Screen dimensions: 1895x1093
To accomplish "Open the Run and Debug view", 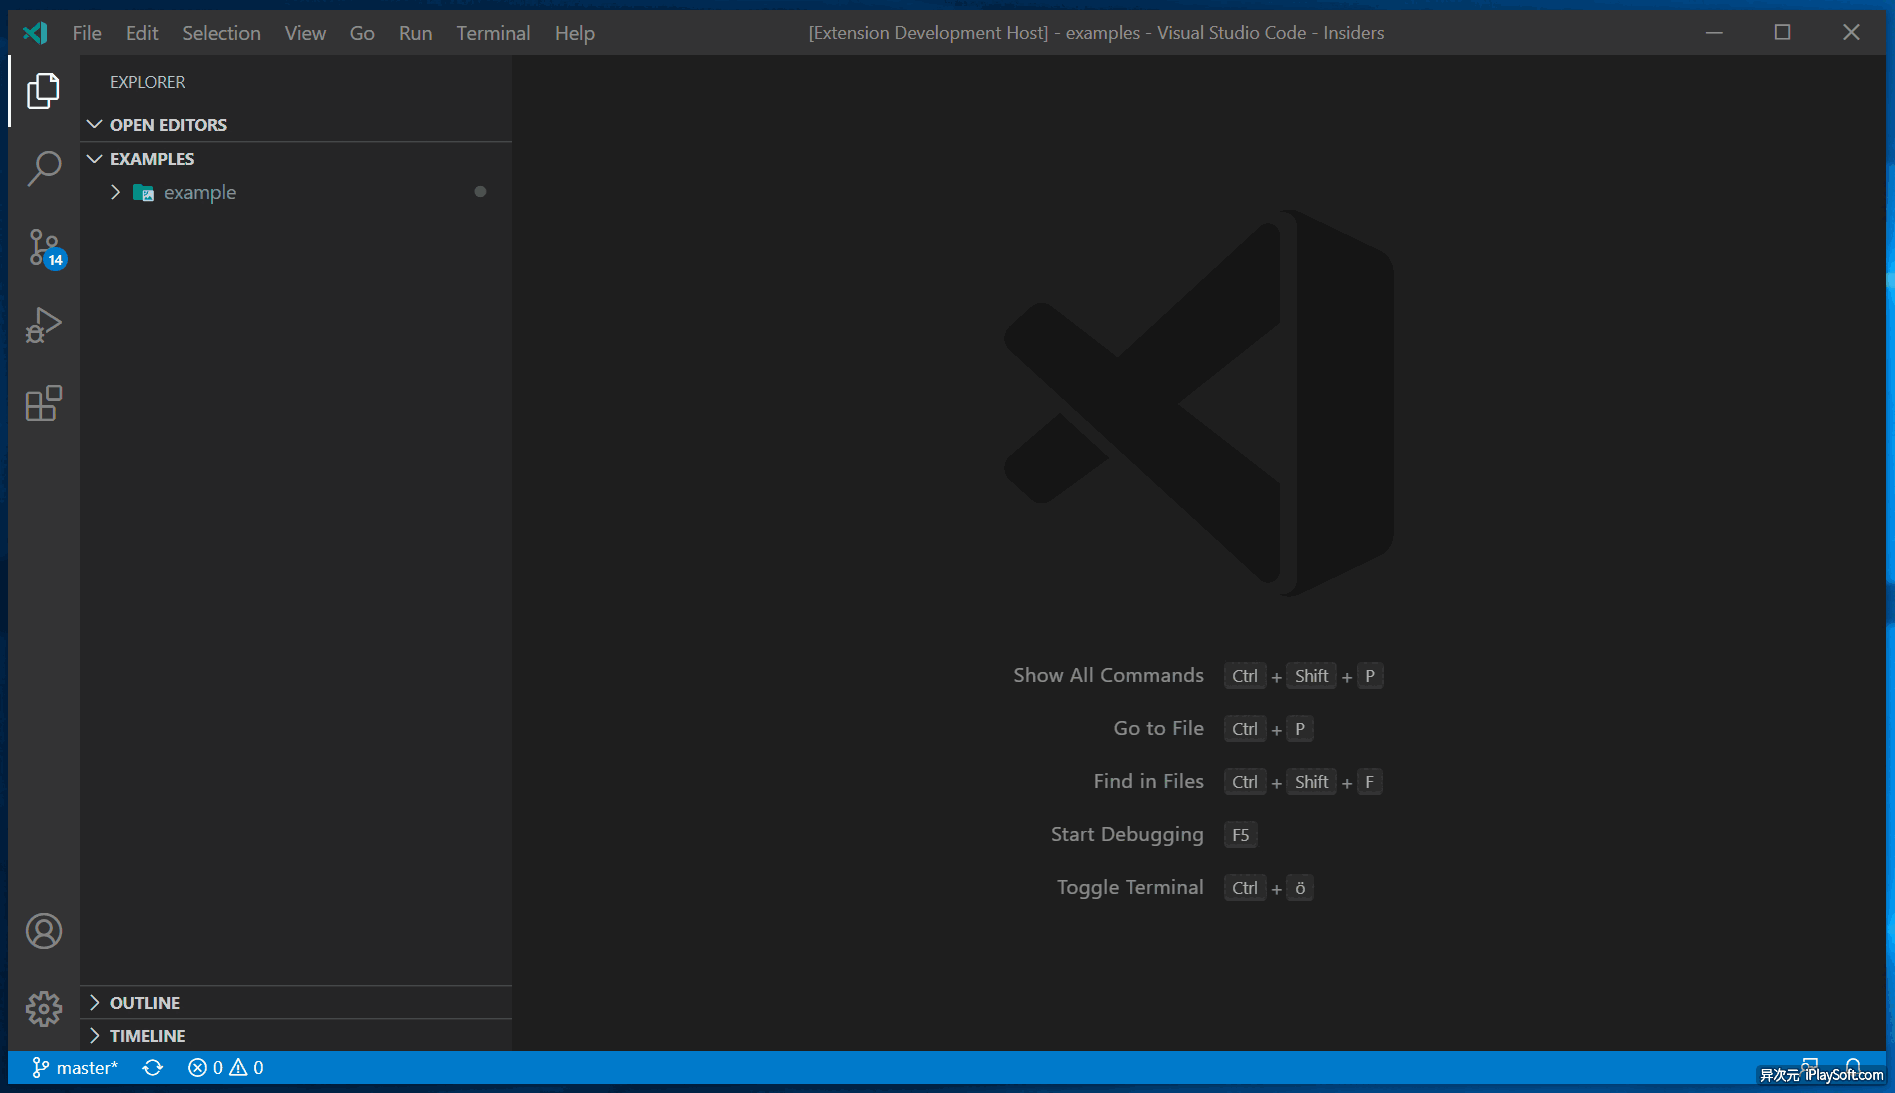I will pyautogui.click(x=43, y=325).
